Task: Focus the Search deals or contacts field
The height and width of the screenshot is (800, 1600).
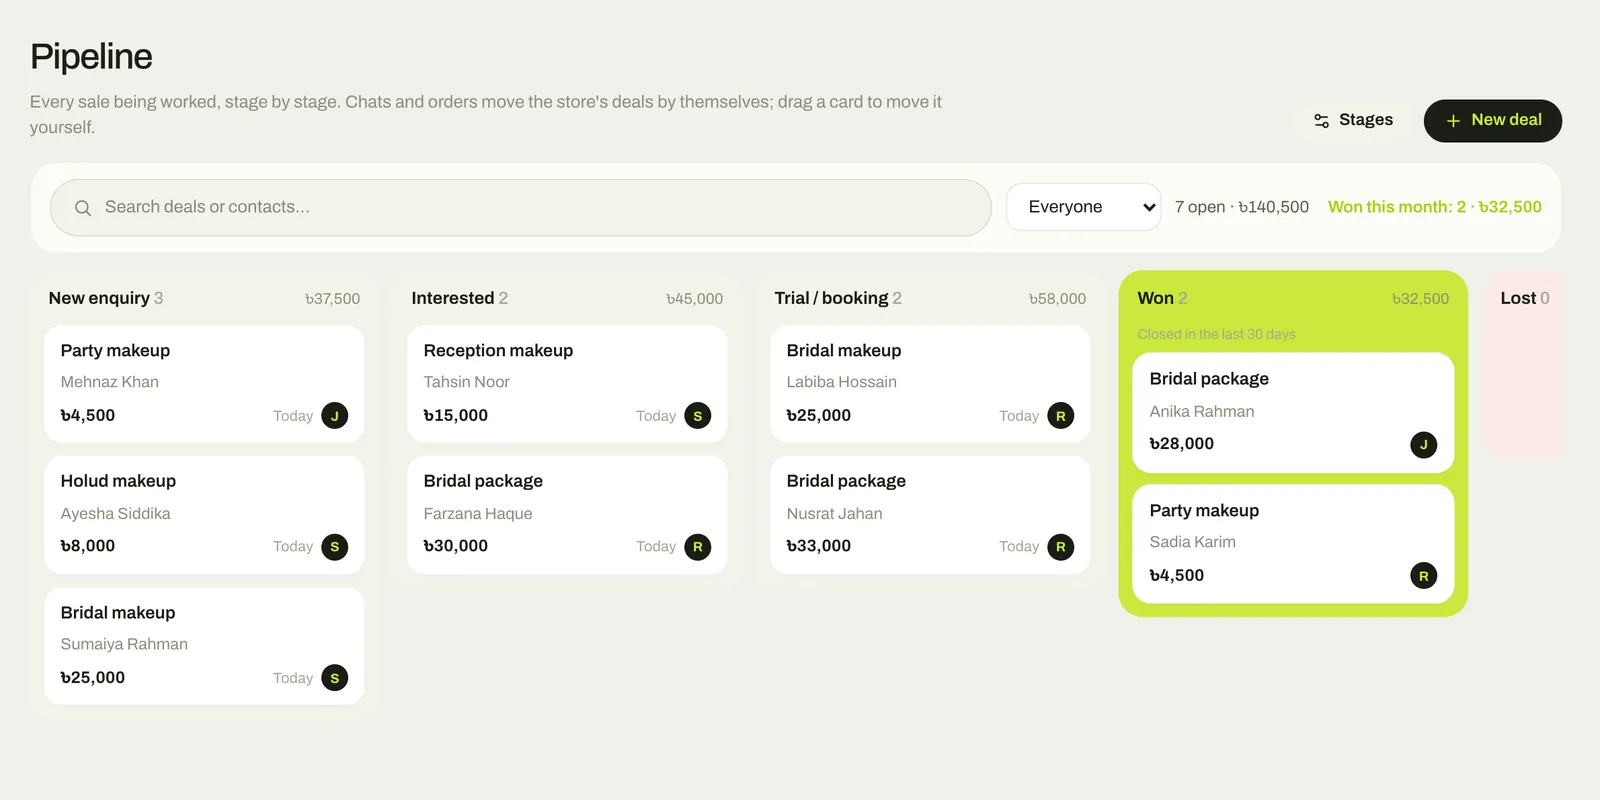Action: (x=521, y=207)
